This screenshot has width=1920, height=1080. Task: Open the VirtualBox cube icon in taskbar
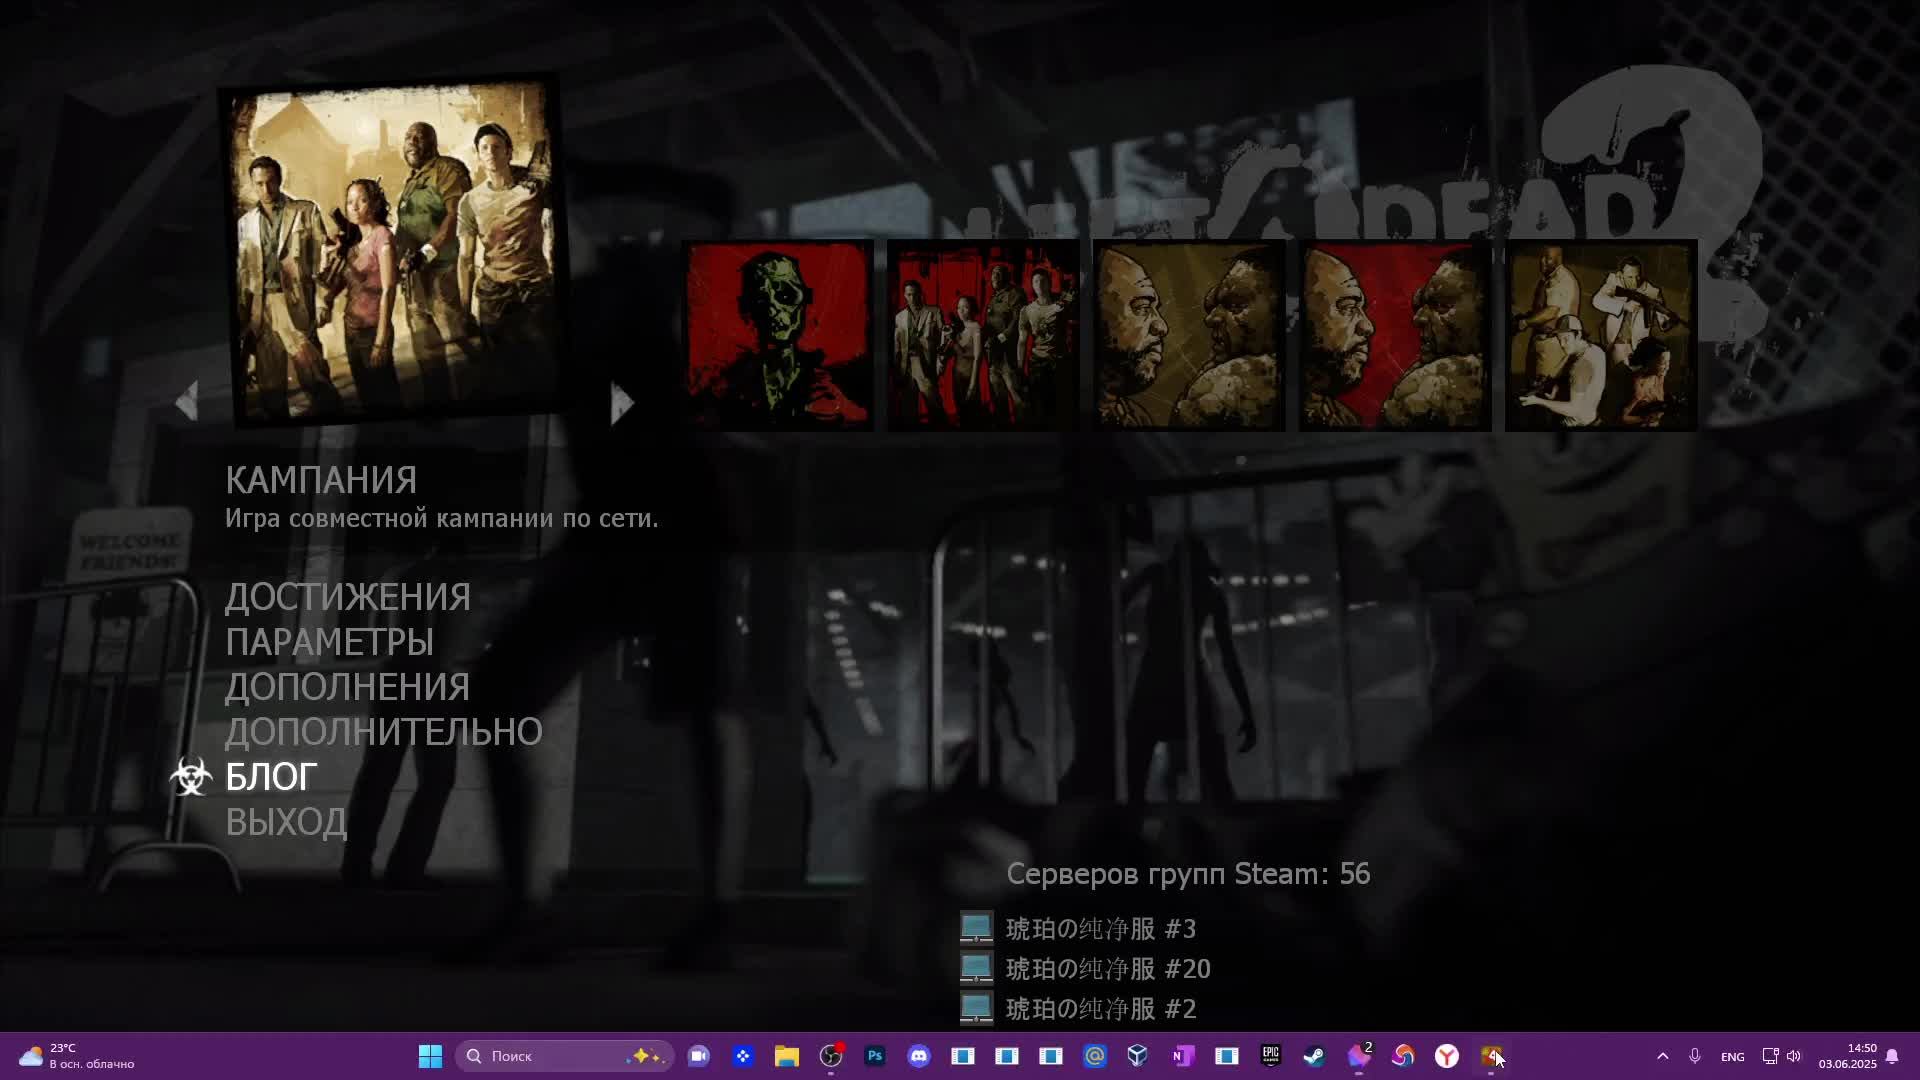1138,1056
